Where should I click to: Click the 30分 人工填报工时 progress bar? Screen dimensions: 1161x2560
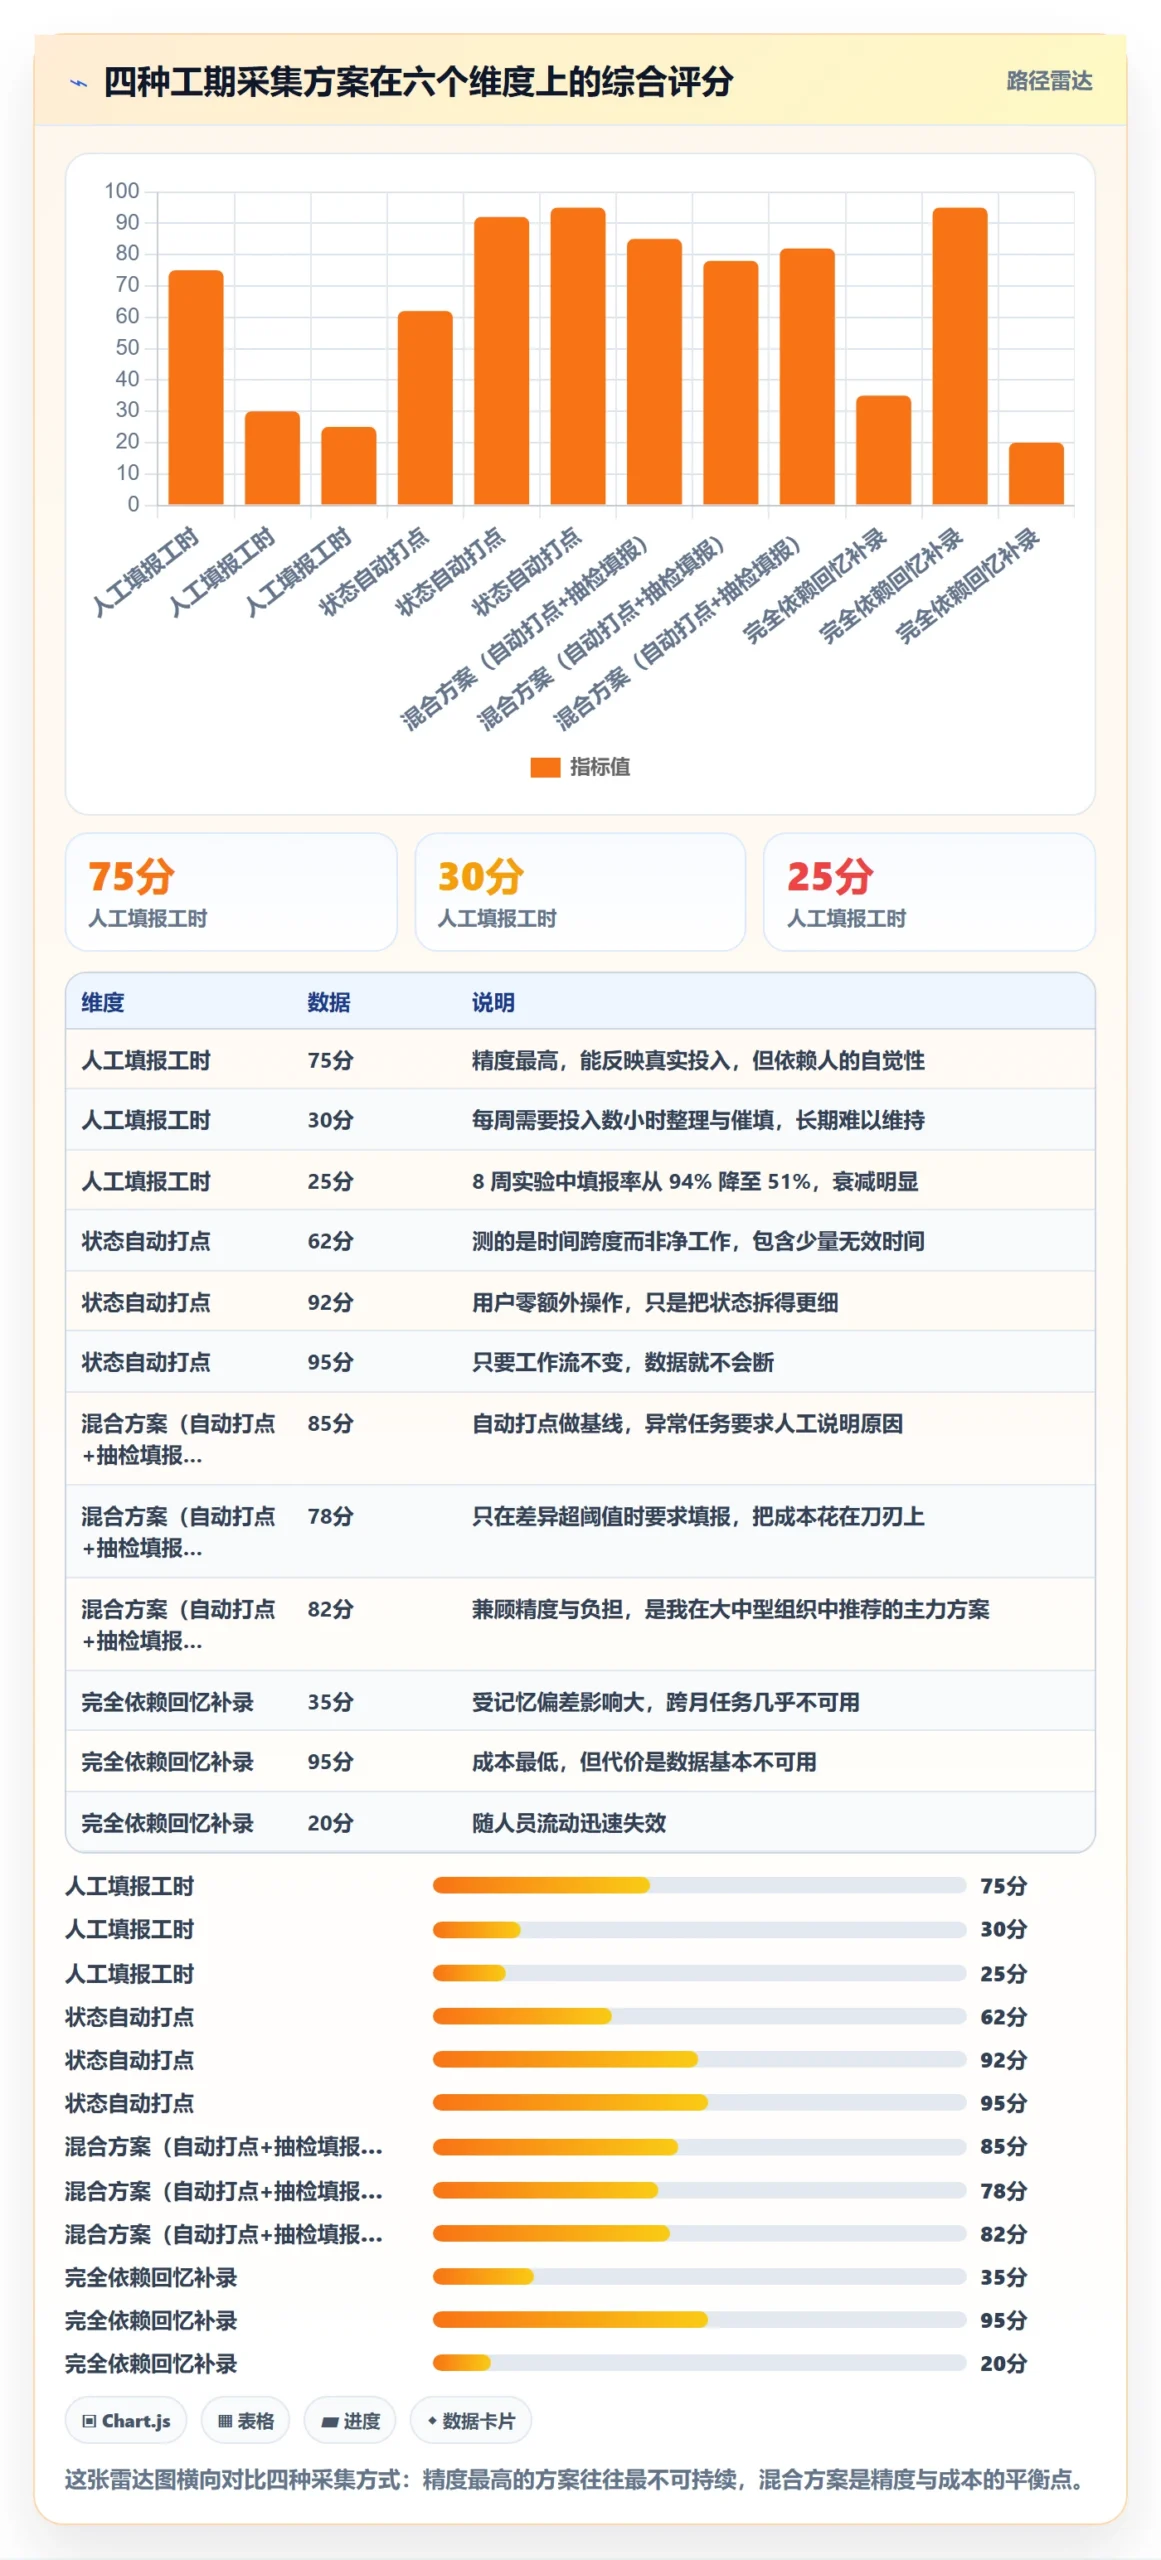tap(699, 1929)
